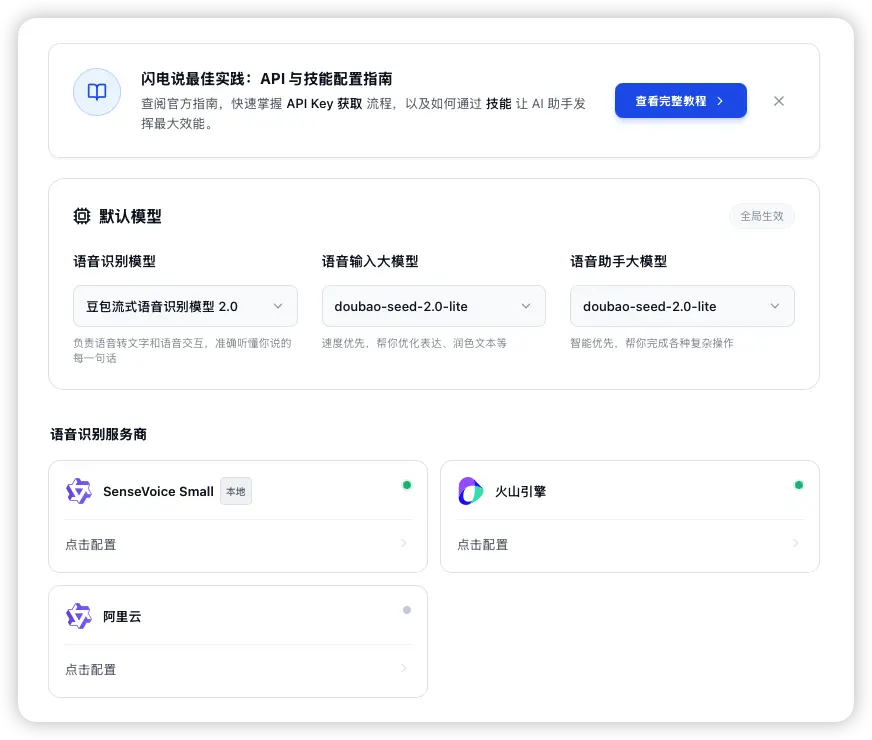Click the 语音助手大模型 label
Image resolution: width=872 pixels, height=740 pixels.
click(618, 261)
